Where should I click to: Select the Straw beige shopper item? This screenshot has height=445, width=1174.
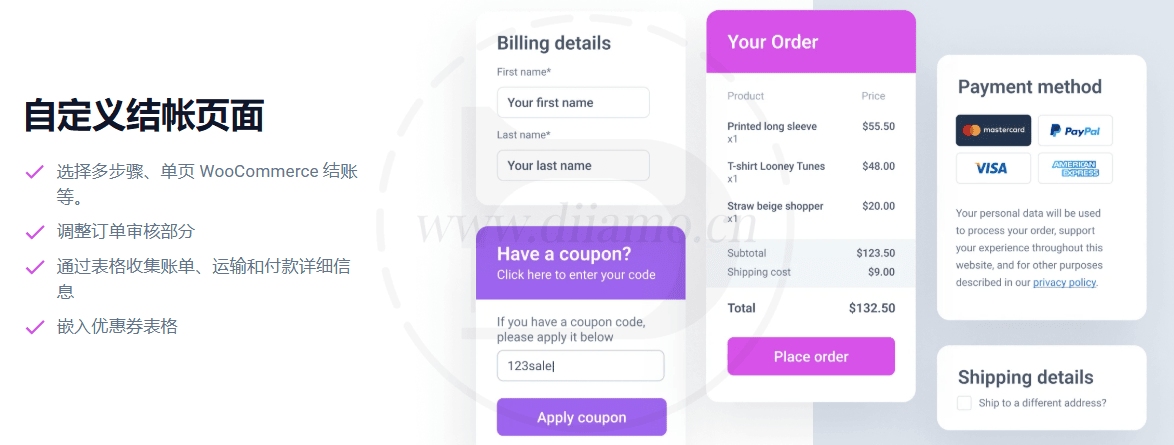click(775, 207)
